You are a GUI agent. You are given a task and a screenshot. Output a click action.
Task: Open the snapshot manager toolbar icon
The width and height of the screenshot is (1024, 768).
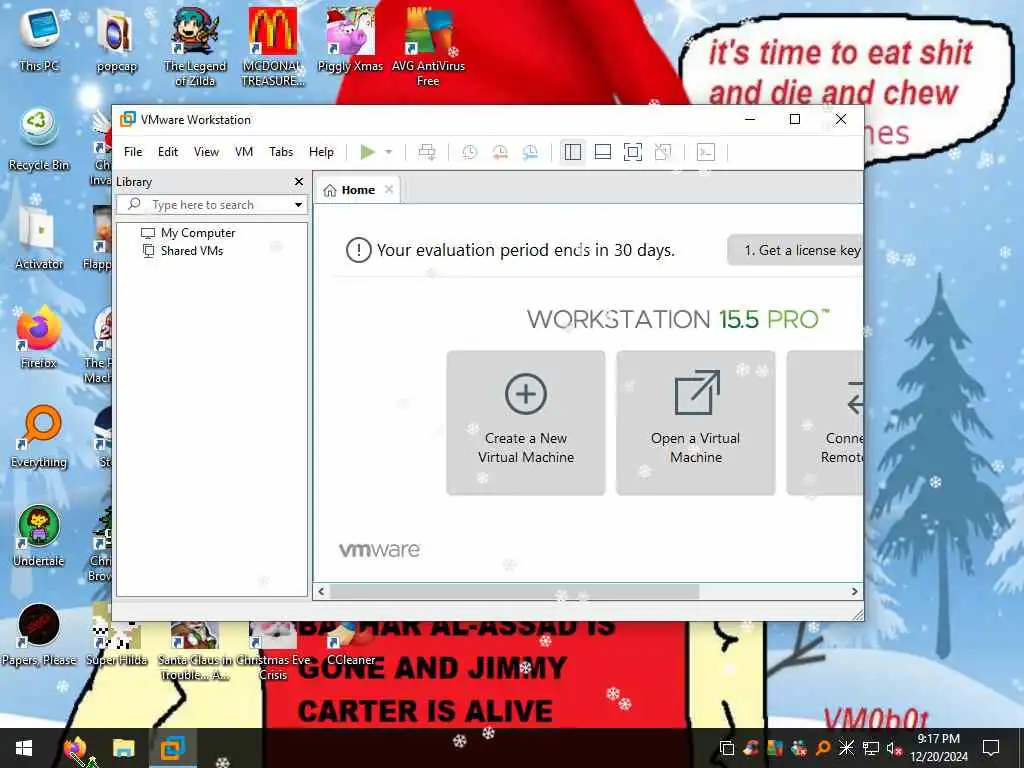coord(530,152)
